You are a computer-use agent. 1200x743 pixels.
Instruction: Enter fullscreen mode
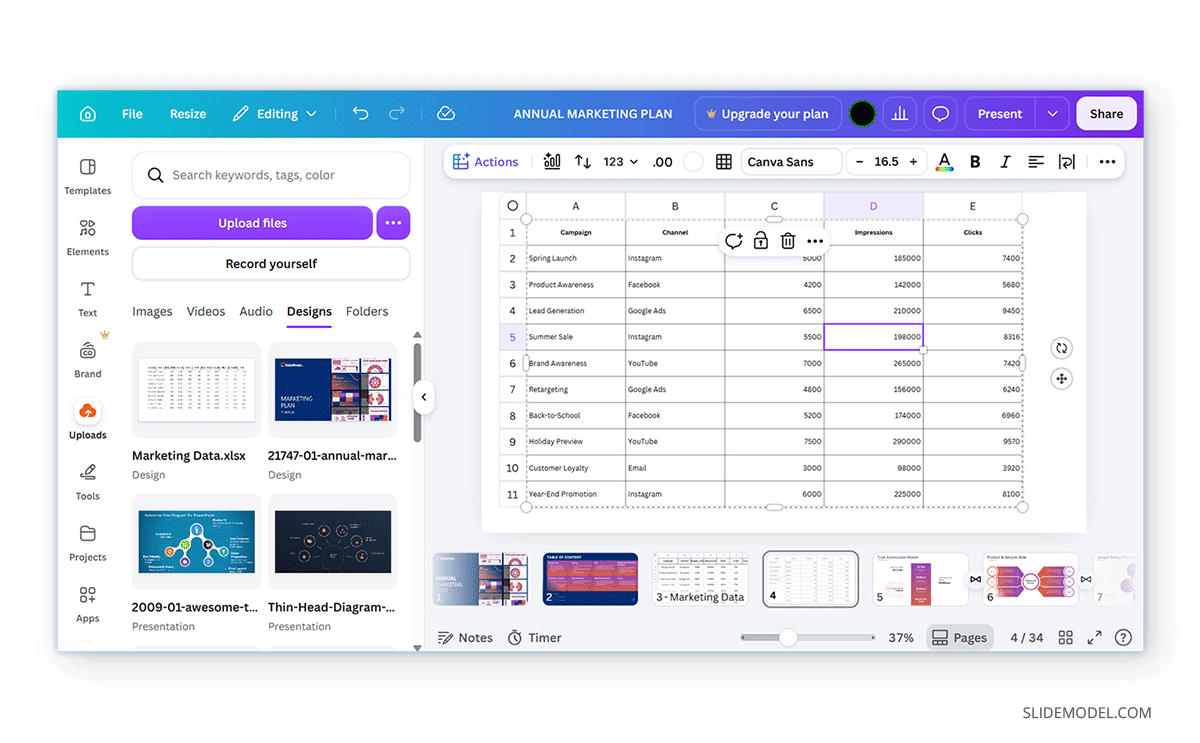tap(1094, 638)
